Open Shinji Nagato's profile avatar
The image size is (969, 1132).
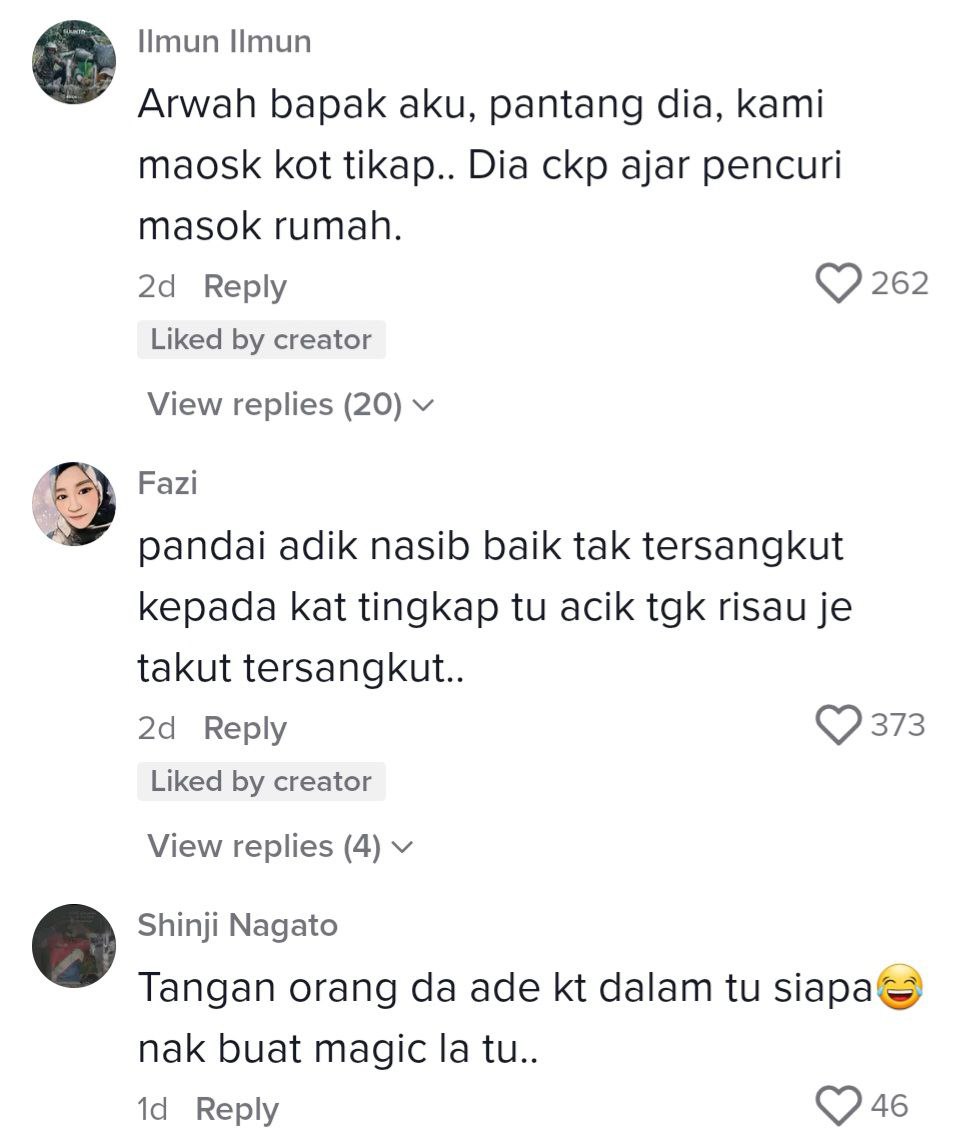pyautogui.click(x=74, y=946)
